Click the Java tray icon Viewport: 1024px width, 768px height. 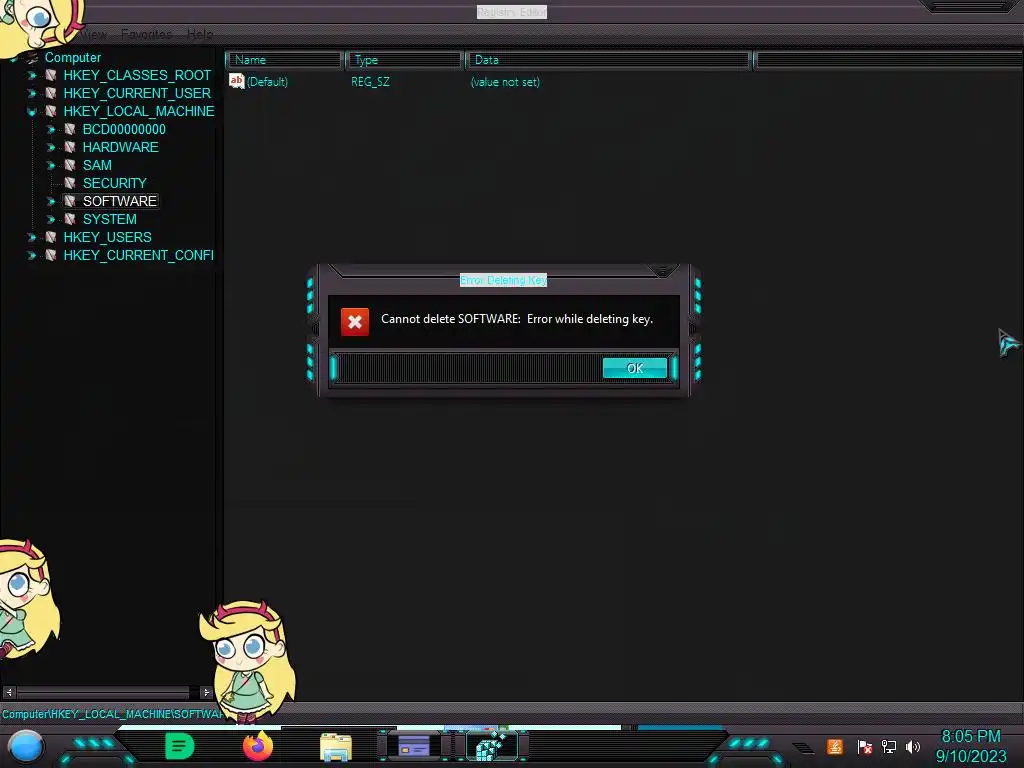pyautogui.click(x=835, y=746)
